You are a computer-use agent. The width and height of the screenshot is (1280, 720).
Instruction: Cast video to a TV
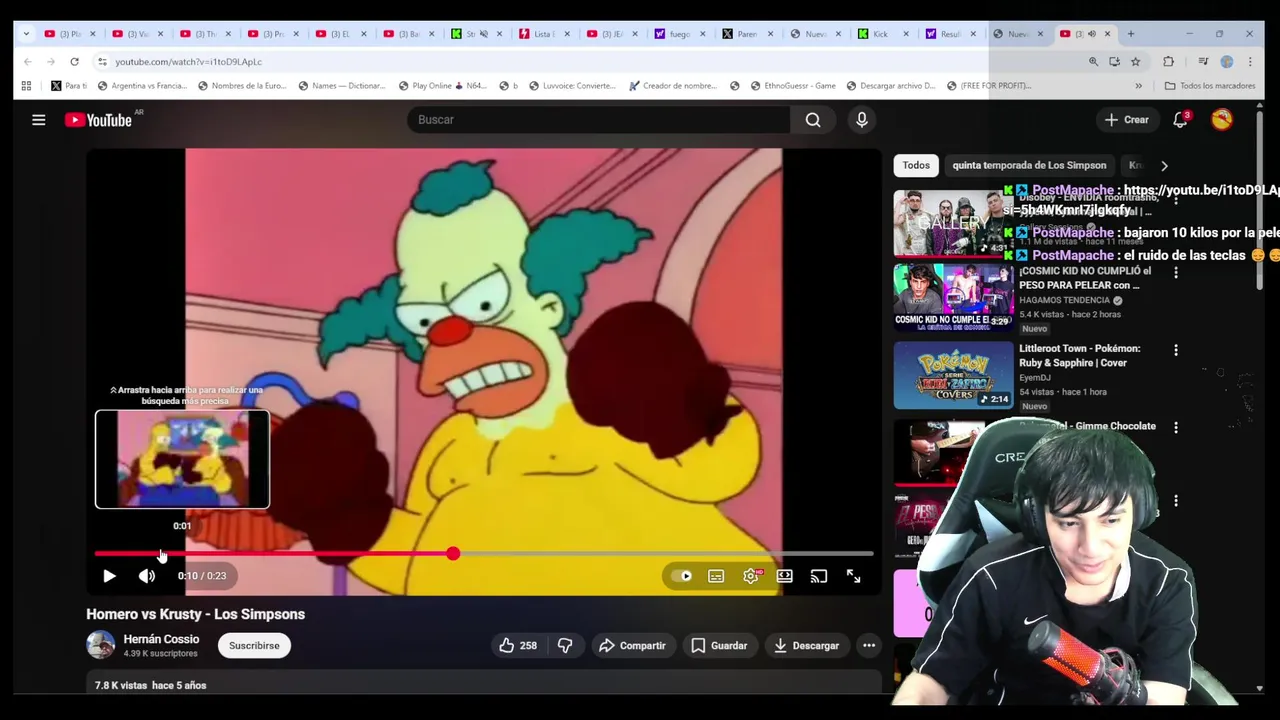(819, 576)
